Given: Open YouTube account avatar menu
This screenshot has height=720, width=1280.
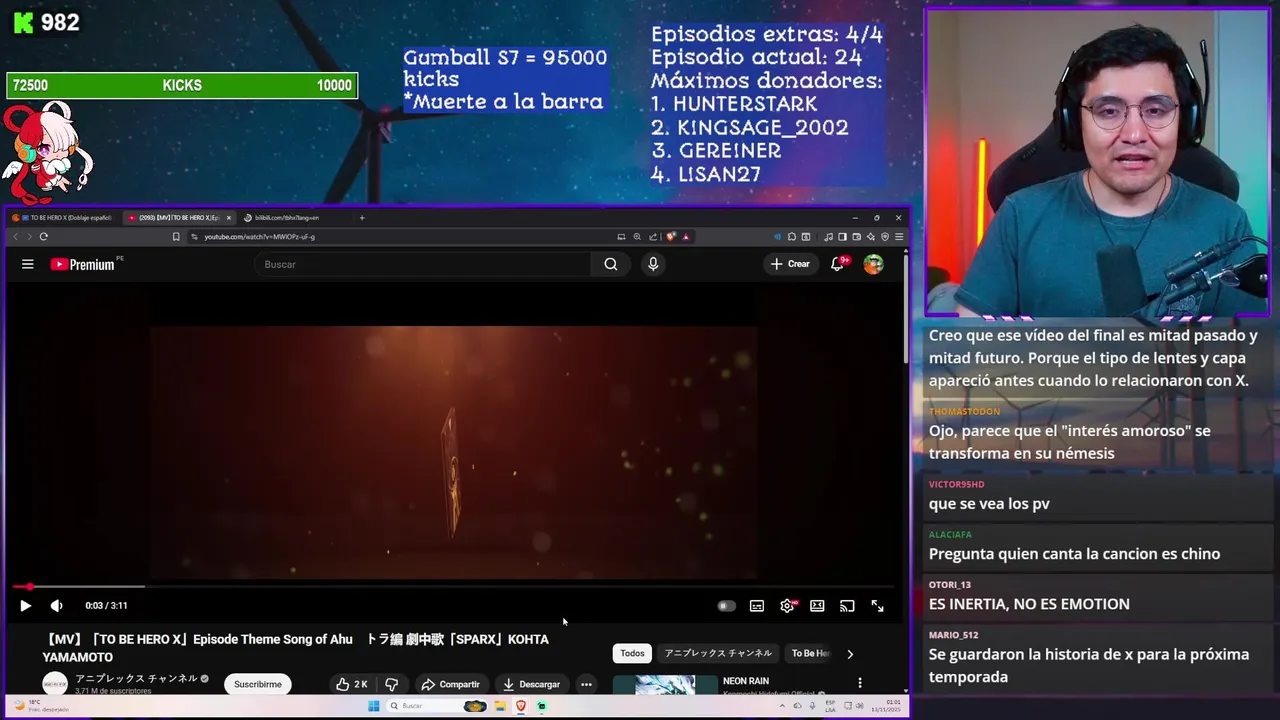Looking at the screenshot, I should [x=873, y=264].
